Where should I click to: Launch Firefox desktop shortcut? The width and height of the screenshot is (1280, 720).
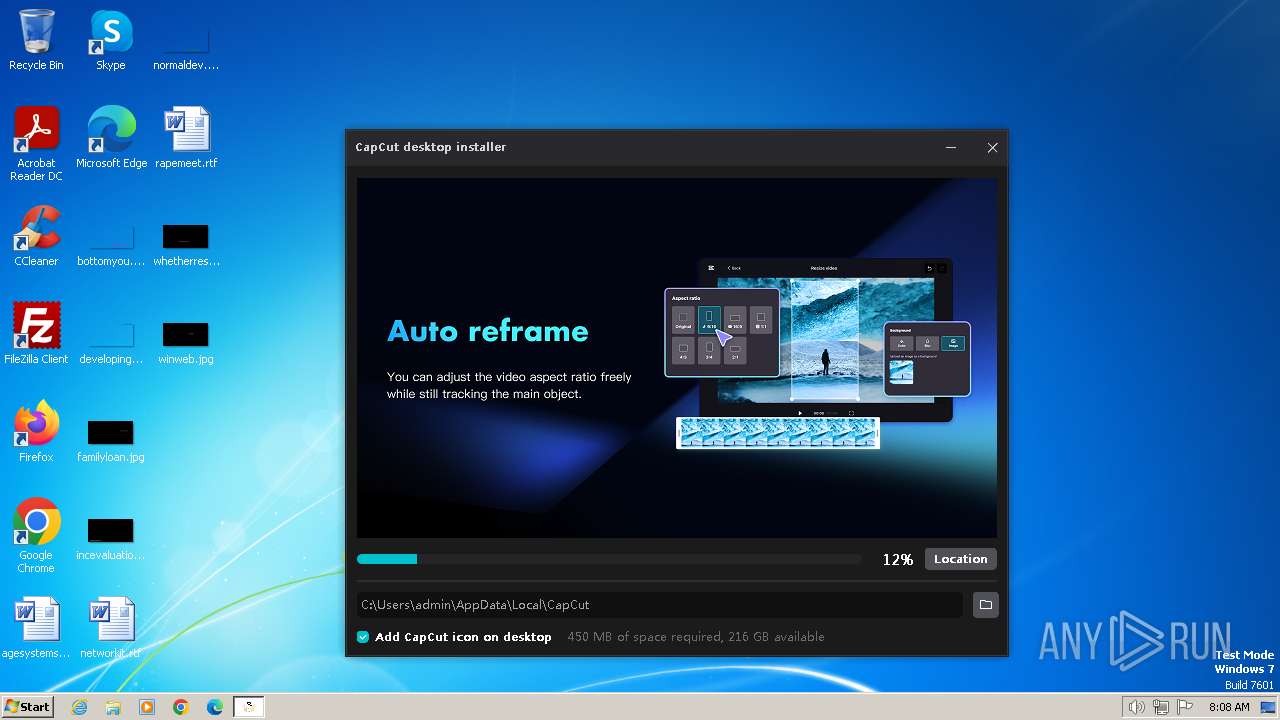[36, 432]
